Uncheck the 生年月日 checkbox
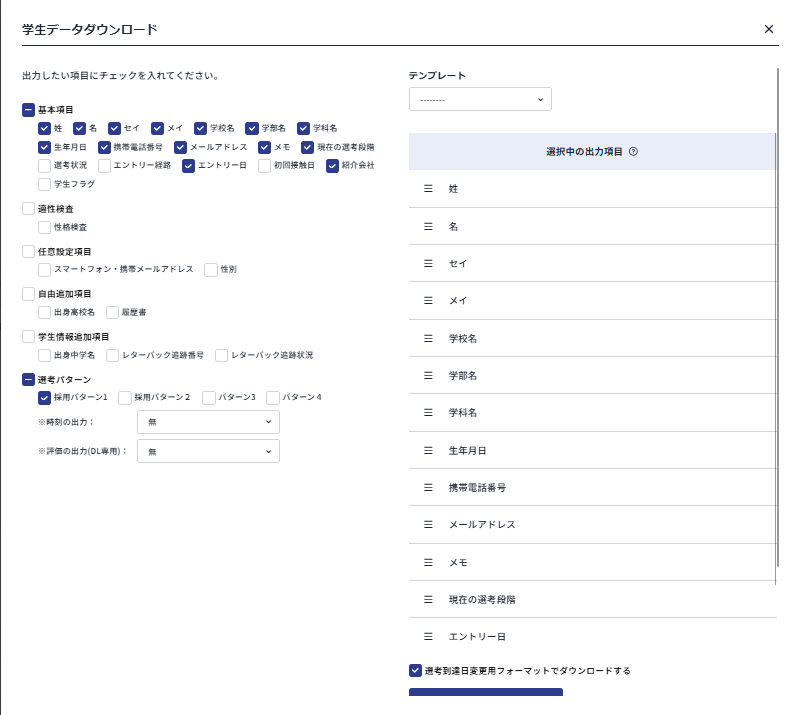This screenshot has width=792, height=715. click(x=44, y=147)
